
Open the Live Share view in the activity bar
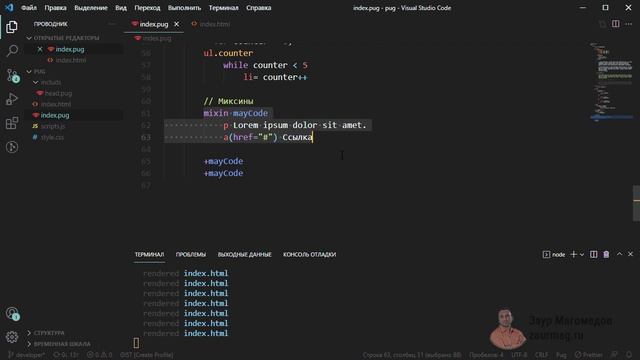[x=12, y=147]
